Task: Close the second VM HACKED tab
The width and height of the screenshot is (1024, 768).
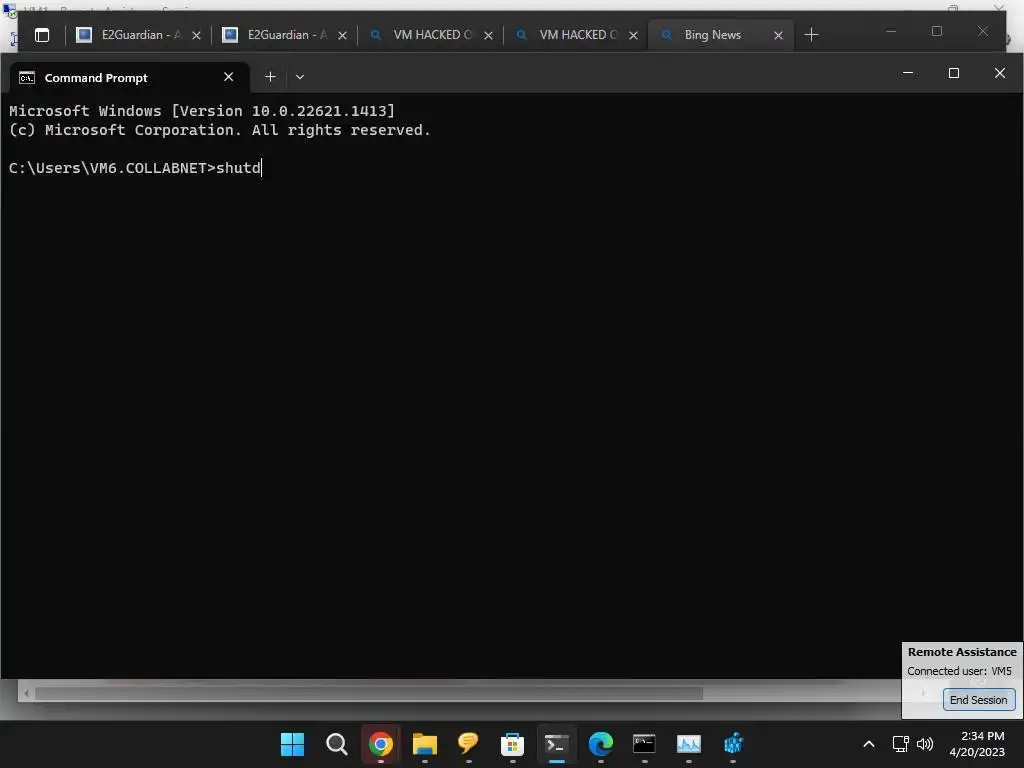Action: tap(633, 35)
